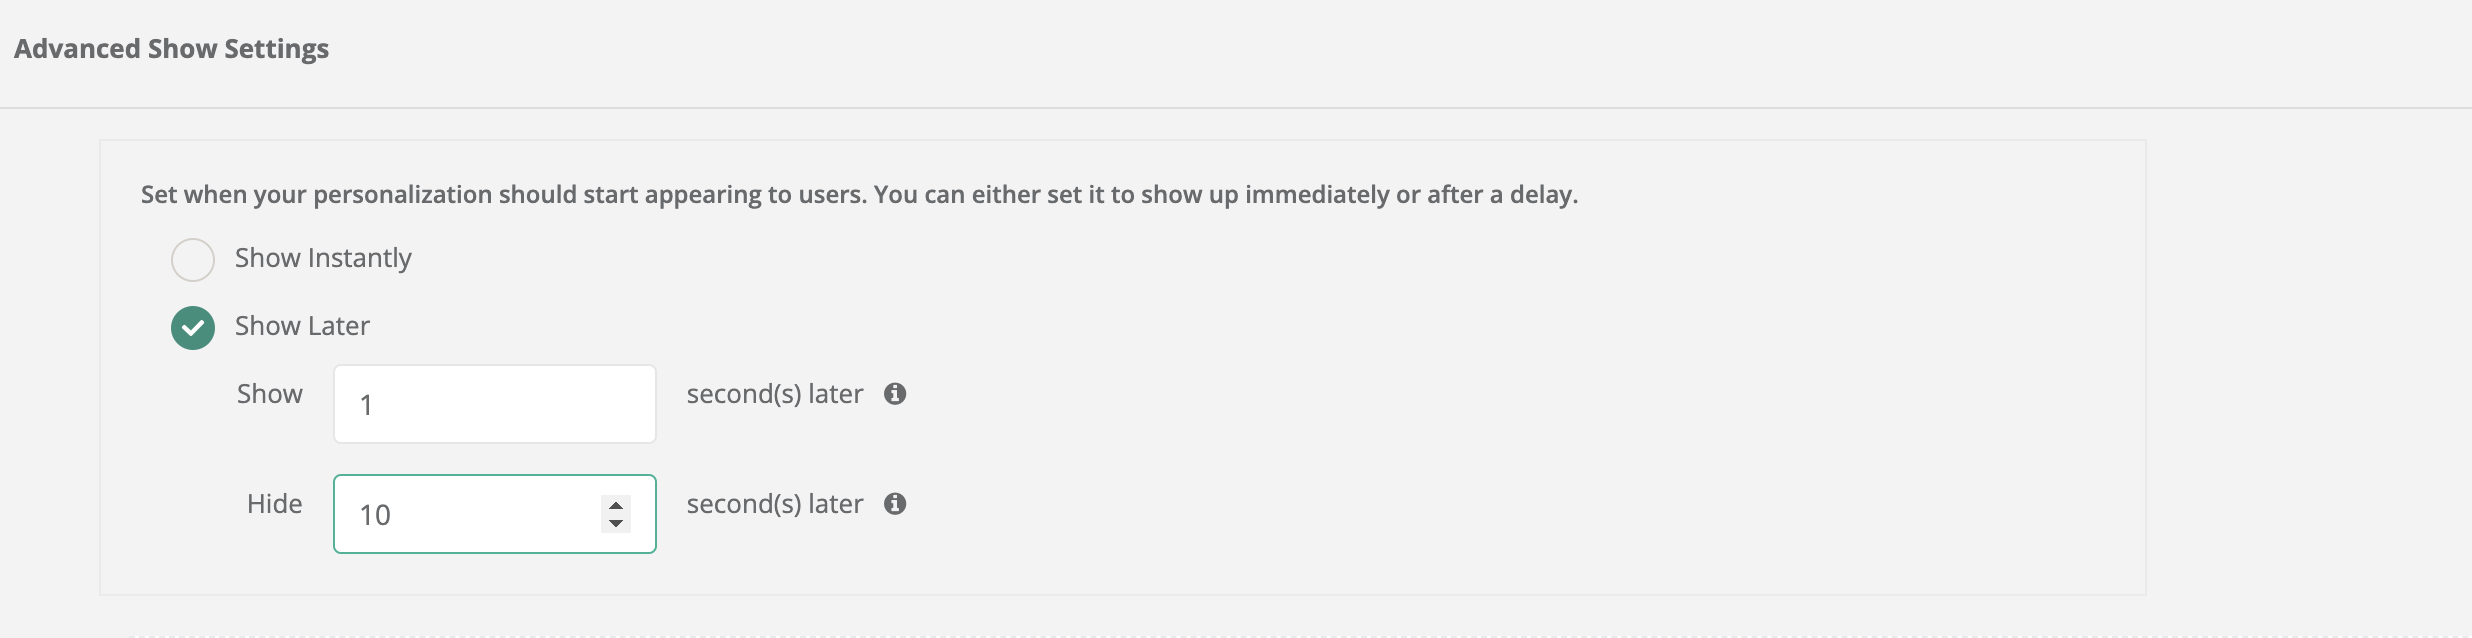Click info icon beside Show seconds field
The height and width of the screenshot is (638, 2472).
coord(895,394)
